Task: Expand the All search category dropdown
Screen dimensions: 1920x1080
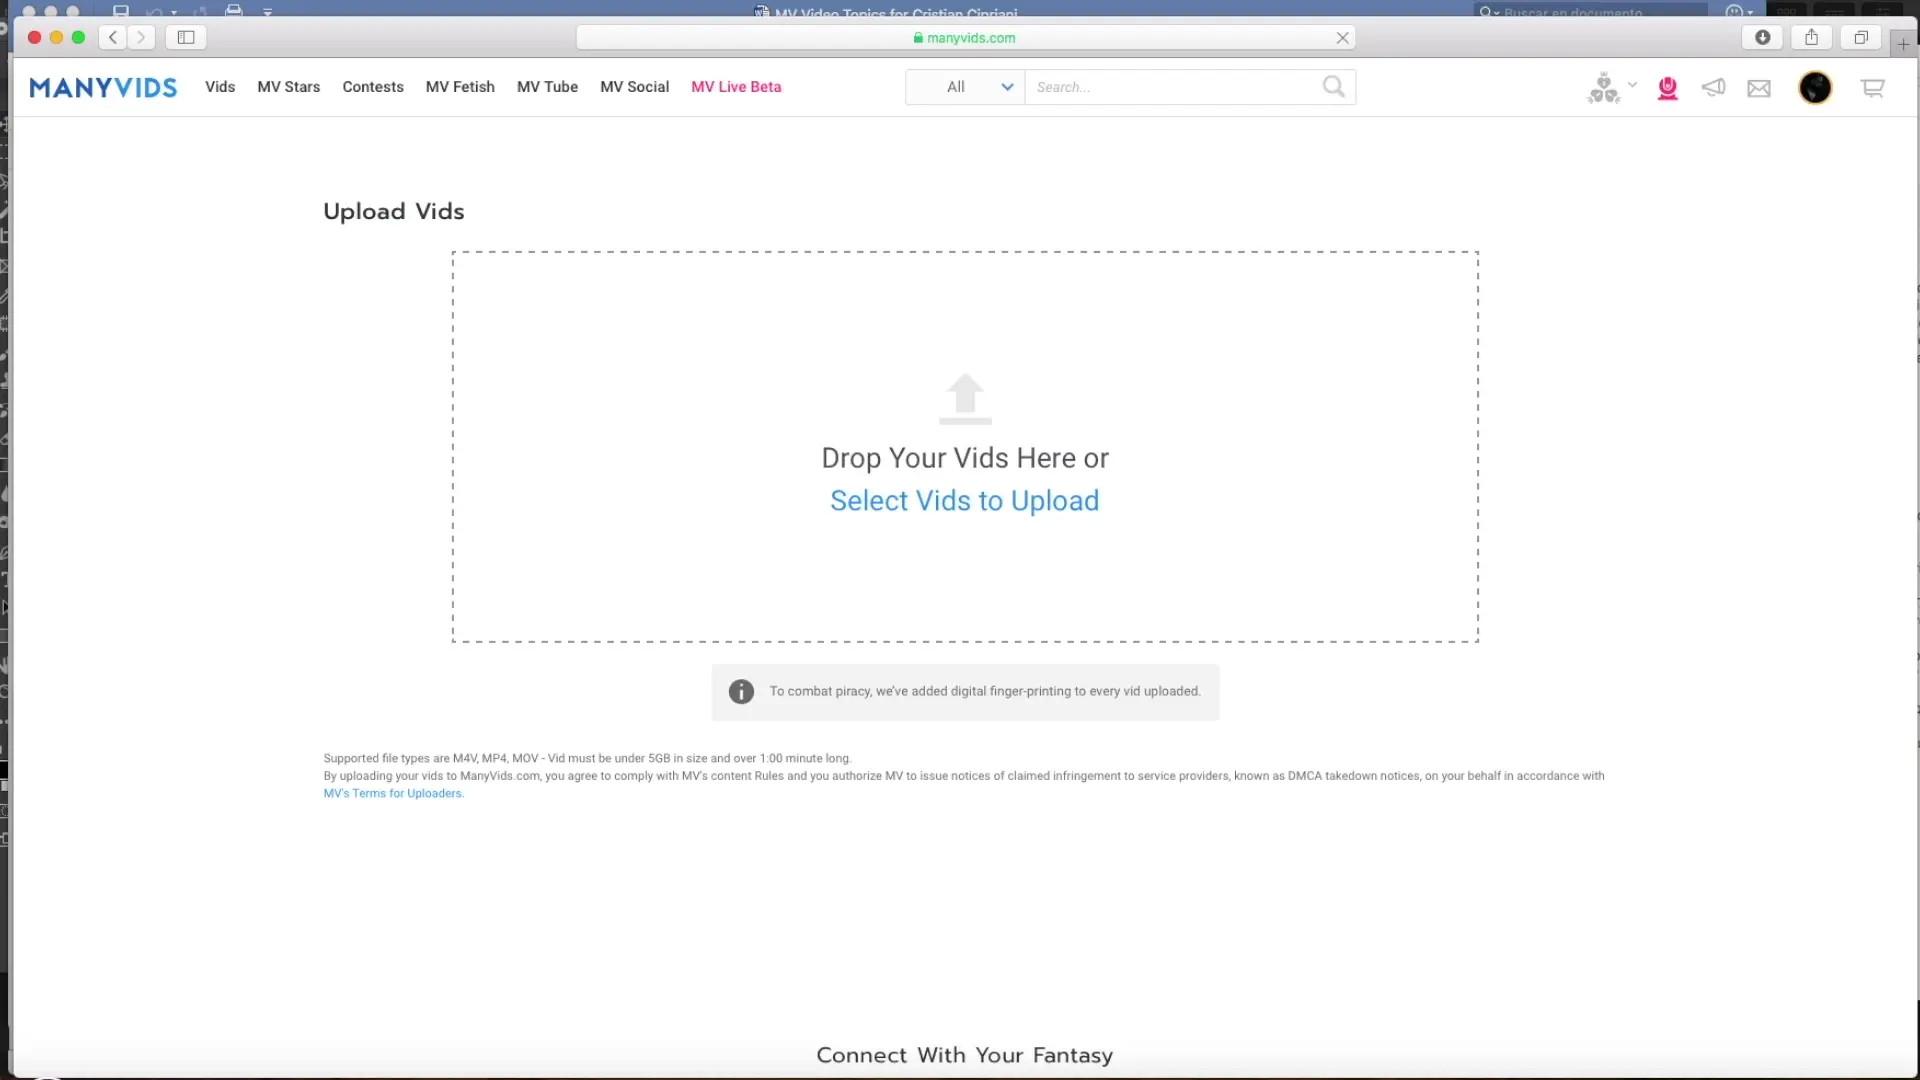Action: pyautogui.click(x=965, y=87)
